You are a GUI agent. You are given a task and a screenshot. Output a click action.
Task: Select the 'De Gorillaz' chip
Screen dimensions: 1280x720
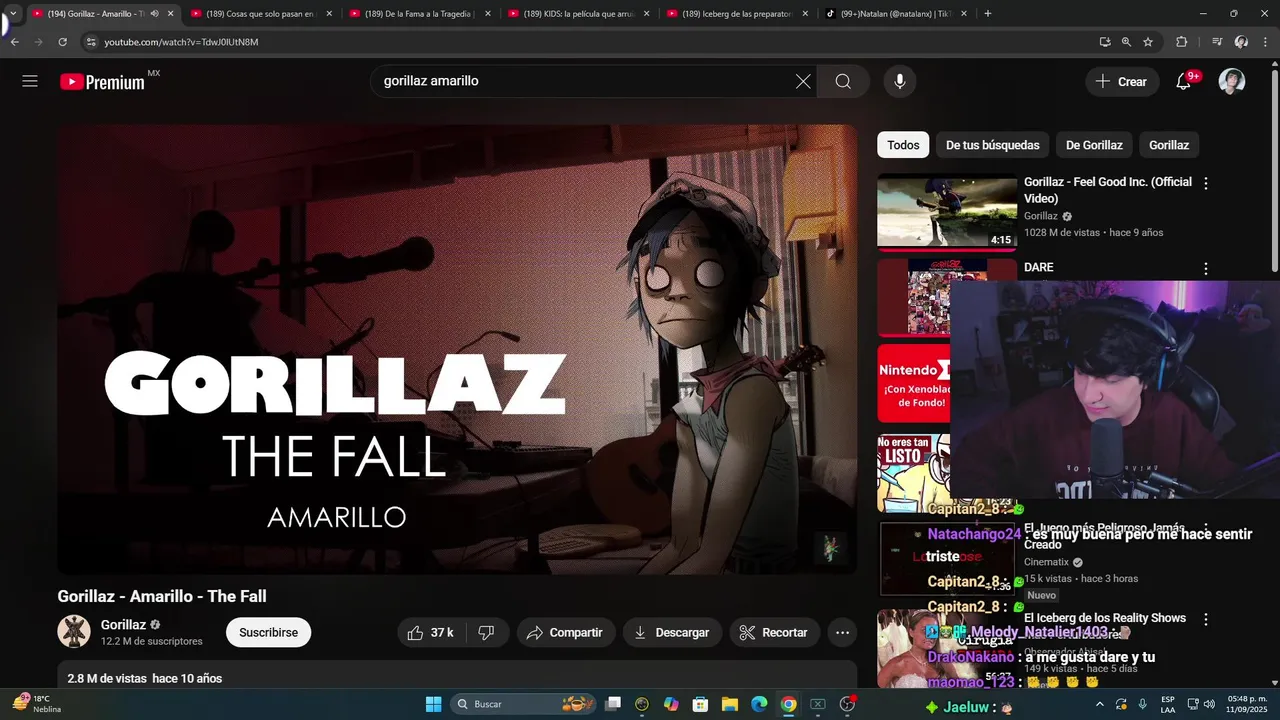click(x=1094, y=145)
